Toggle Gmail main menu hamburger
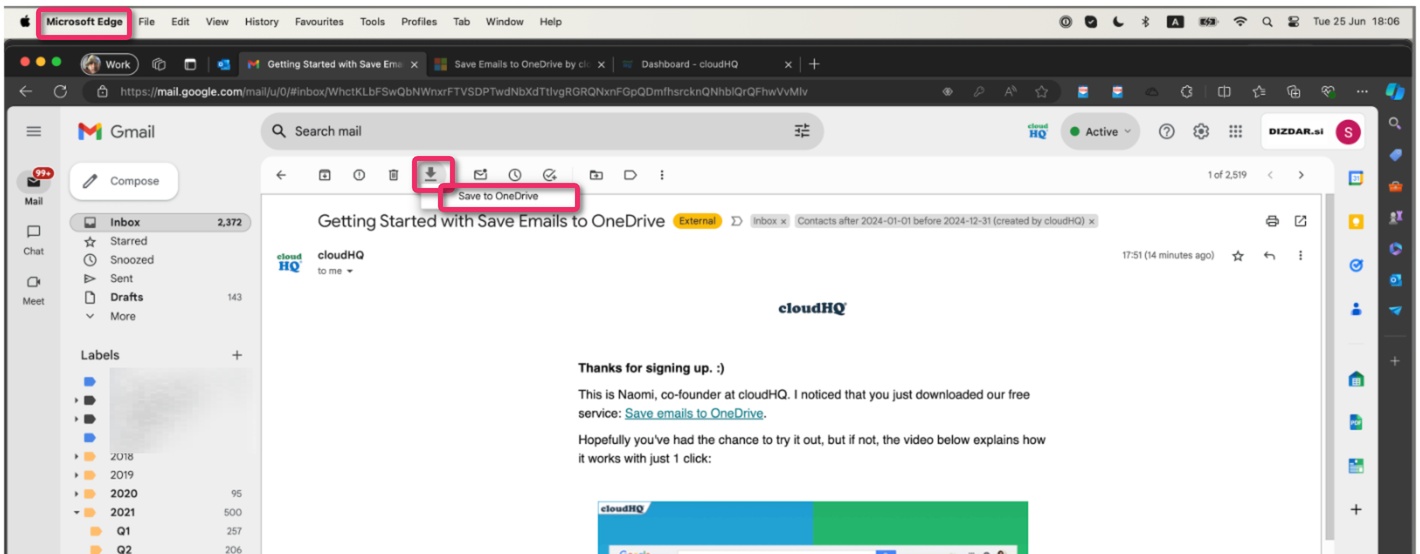The image size is (1420, 554). click(34, 131)
